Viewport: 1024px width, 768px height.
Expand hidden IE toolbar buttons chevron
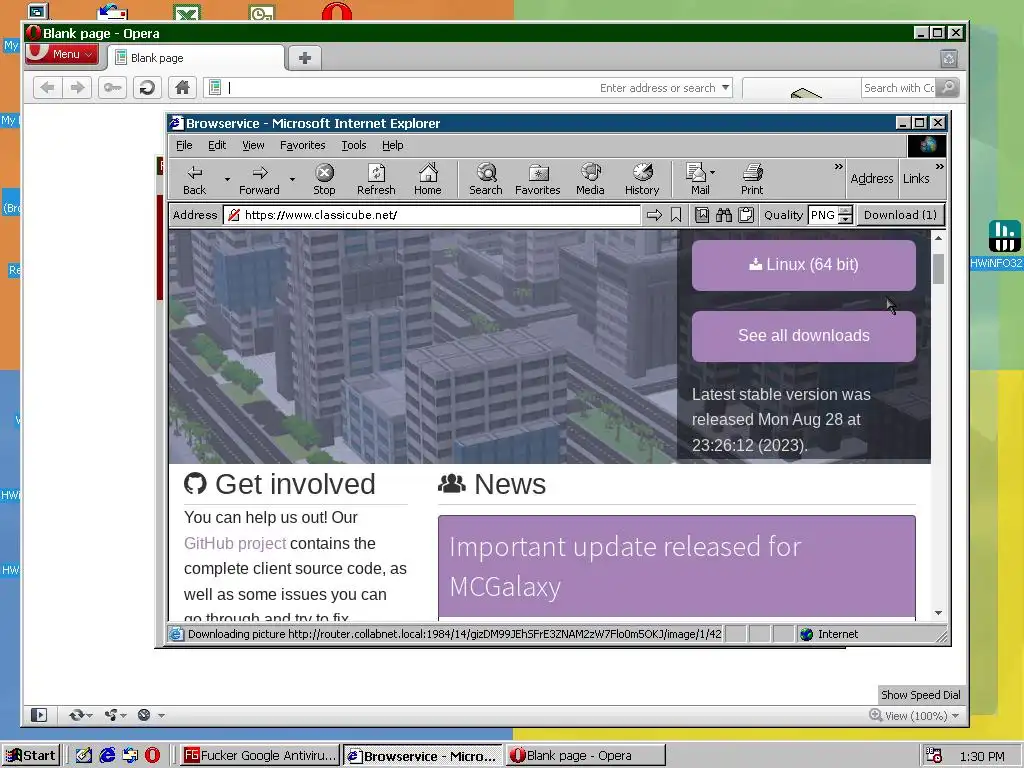click(839, 167)
